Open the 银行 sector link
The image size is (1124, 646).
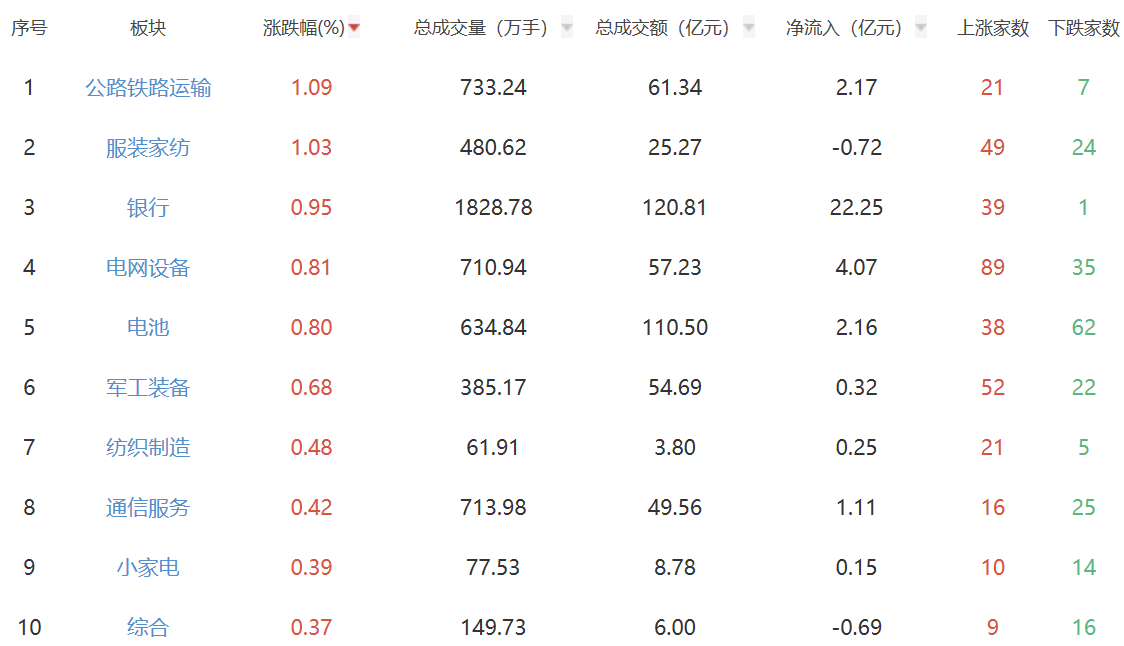[148, 208]
